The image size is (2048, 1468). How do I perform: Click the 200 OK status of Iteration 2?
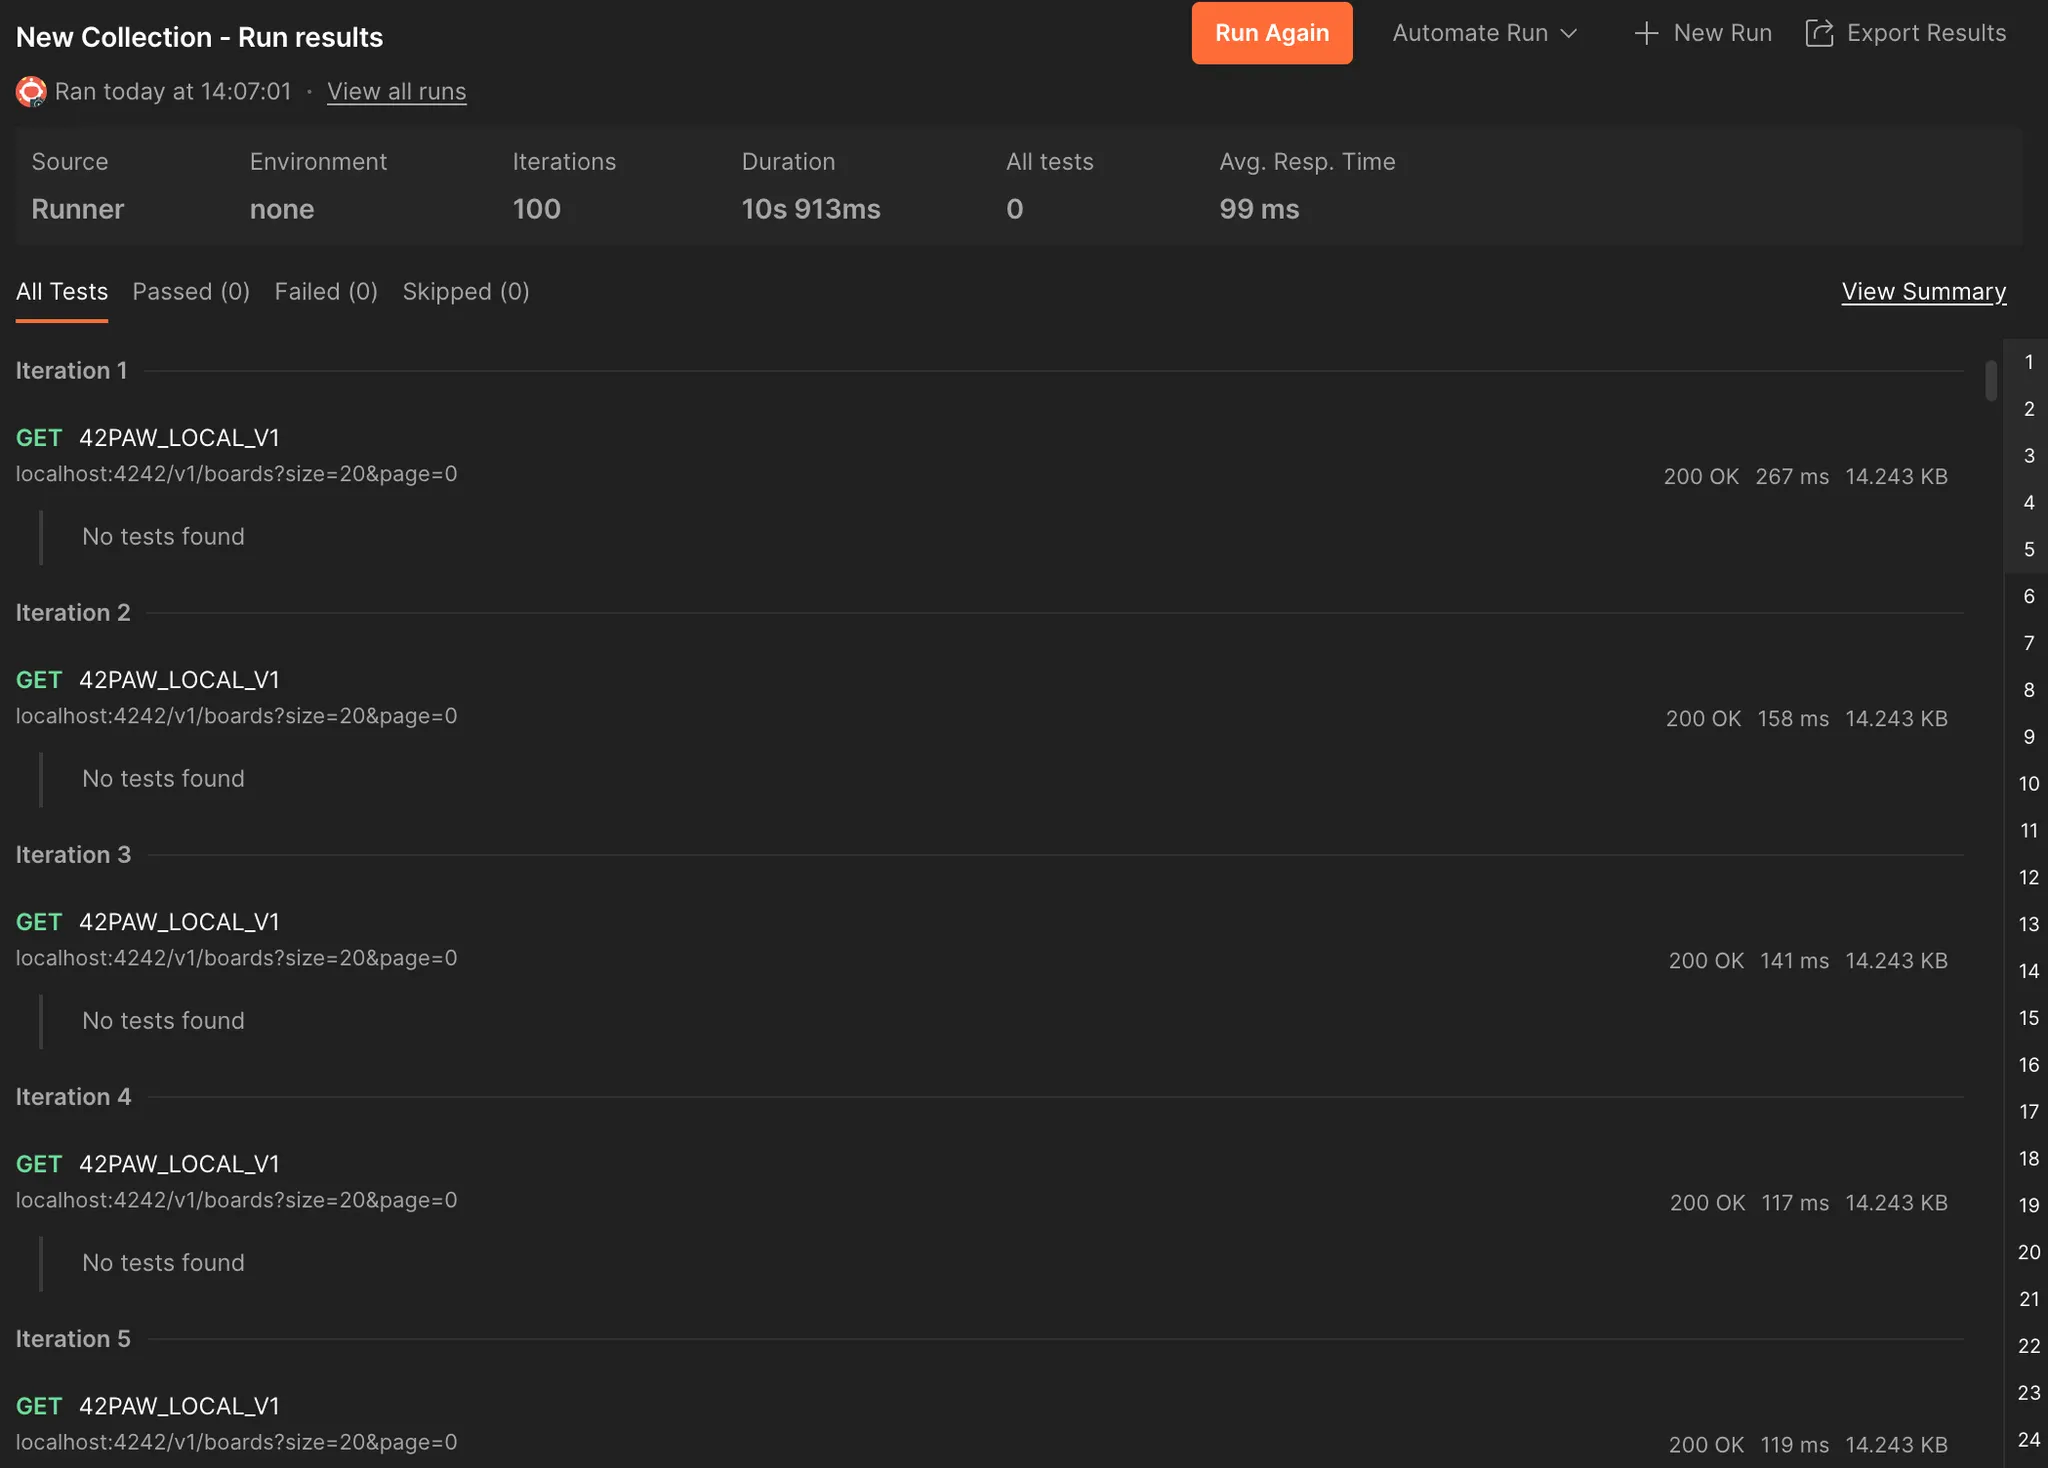(1702, 718)
